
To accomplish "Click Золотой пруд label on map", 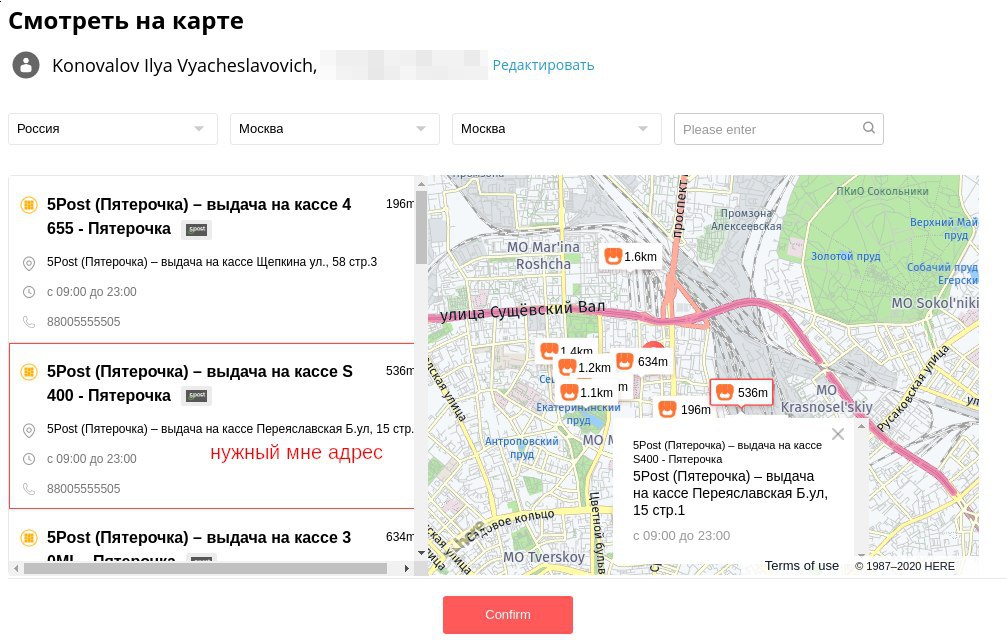I will tap(845, 256).
